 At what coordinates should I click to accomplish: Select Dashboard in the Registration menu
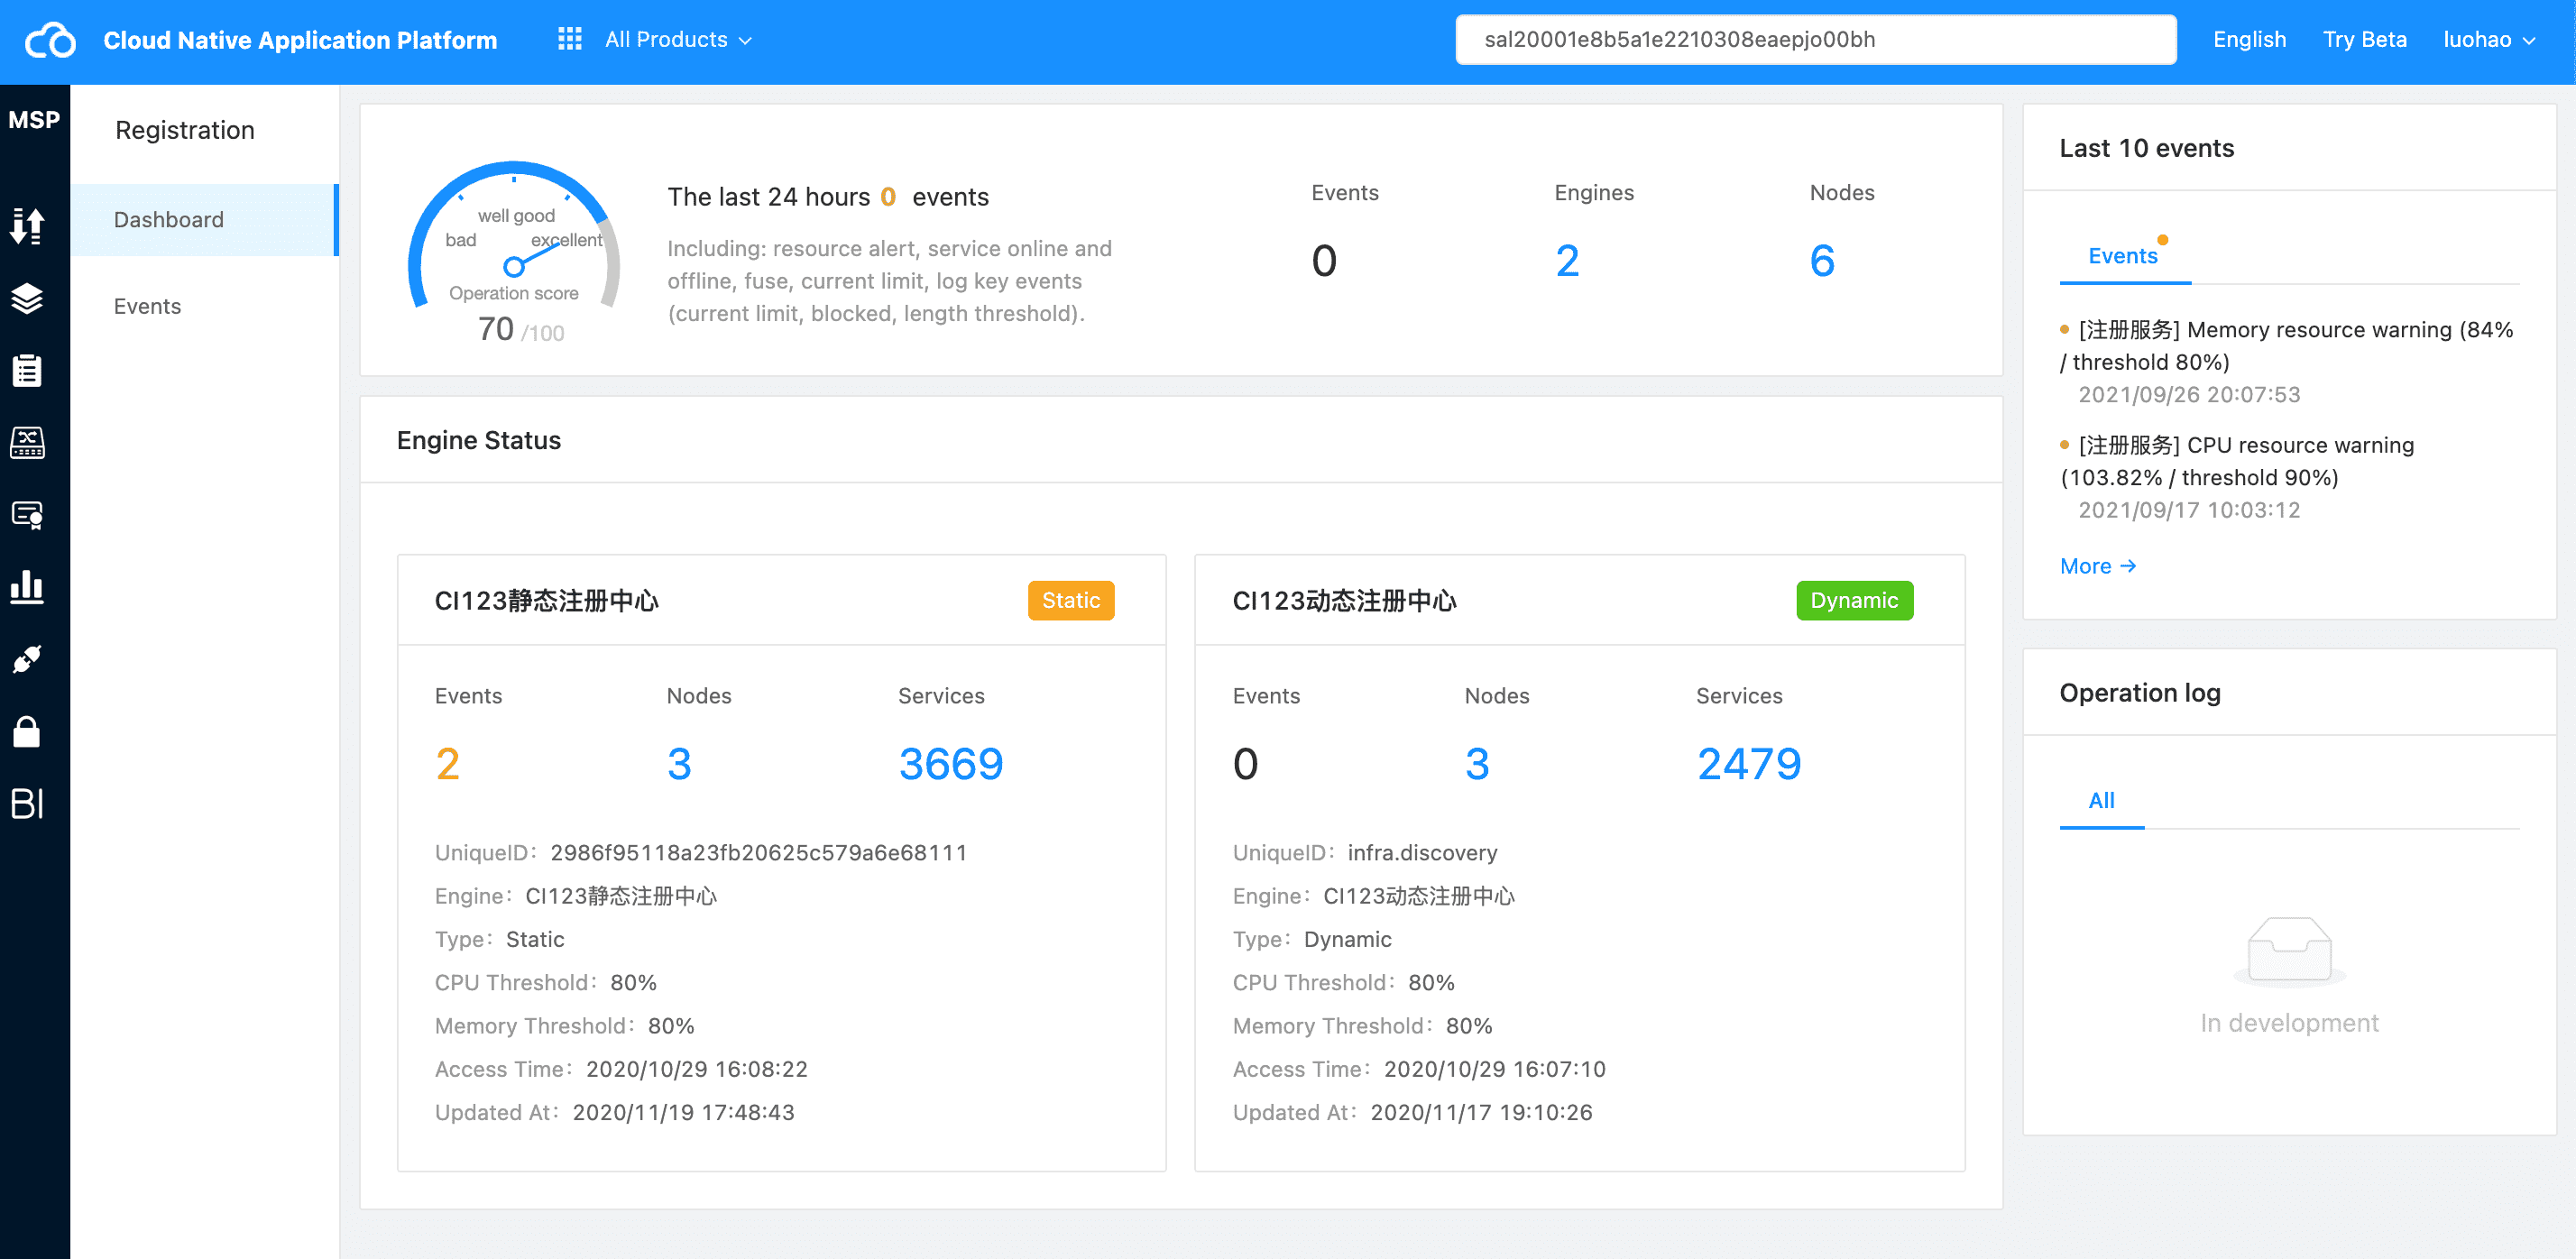point(204,220)
